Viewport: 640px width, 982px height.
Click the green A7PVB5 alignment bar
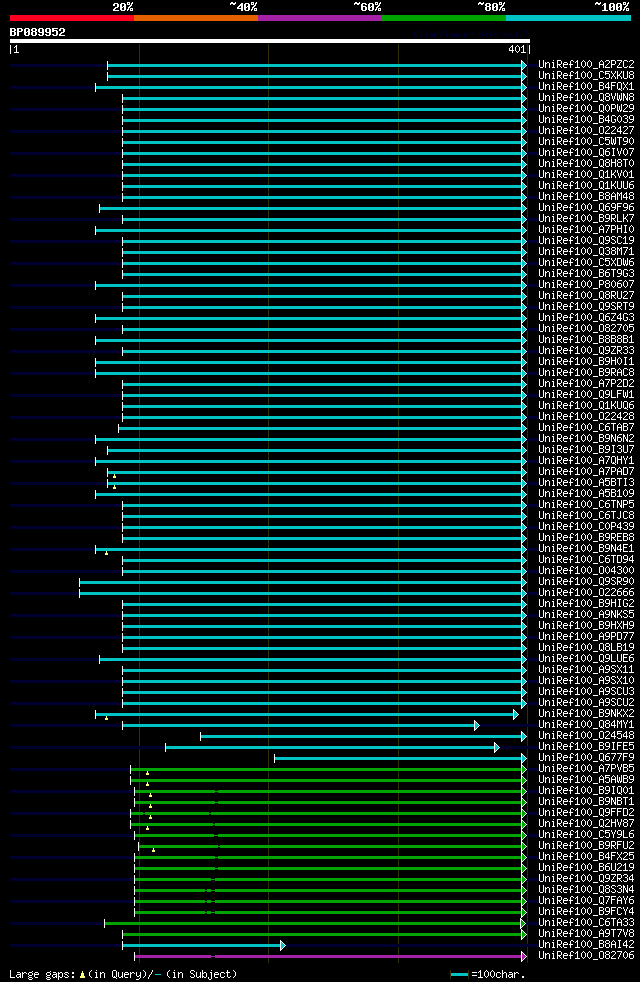coord(327,770)
